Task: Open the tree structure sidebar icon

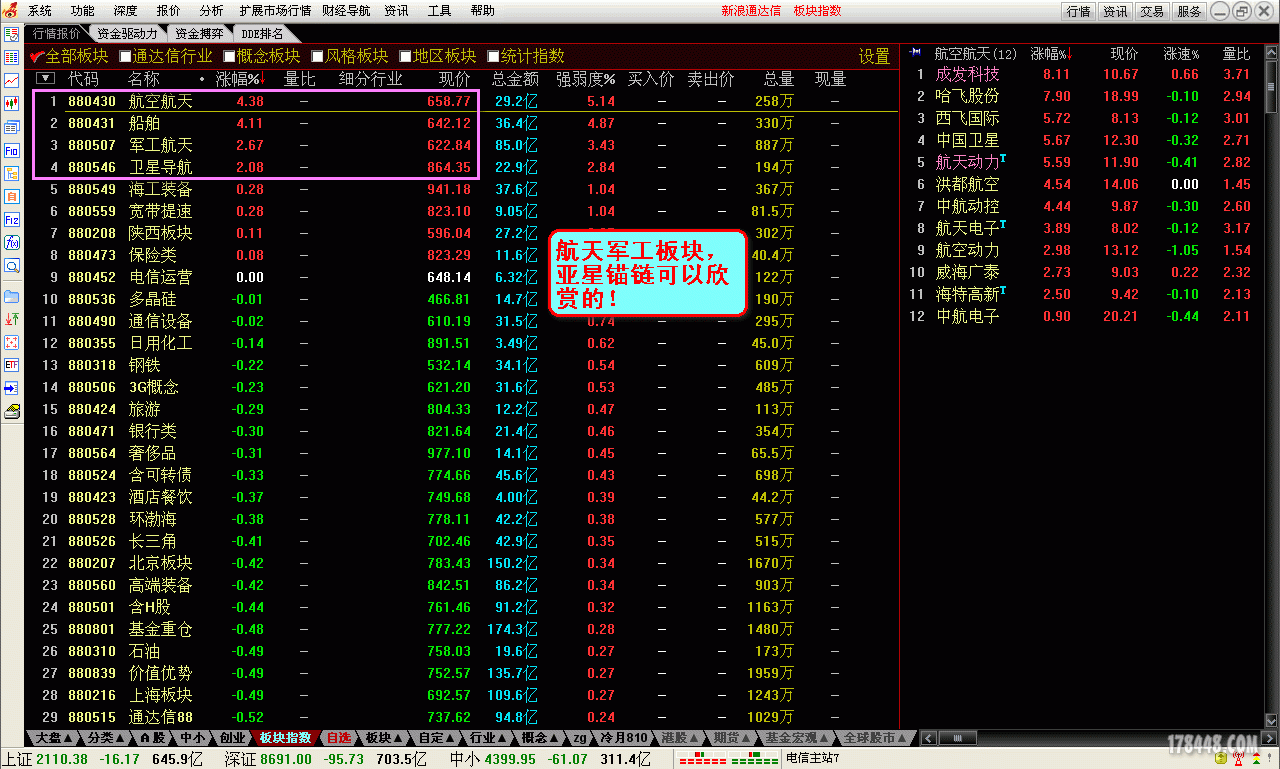Action: [x=11, y=173]
